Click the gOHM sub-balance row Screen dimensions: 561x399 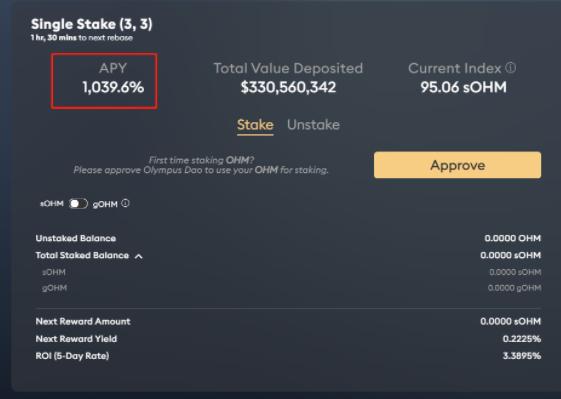[288, 288]
